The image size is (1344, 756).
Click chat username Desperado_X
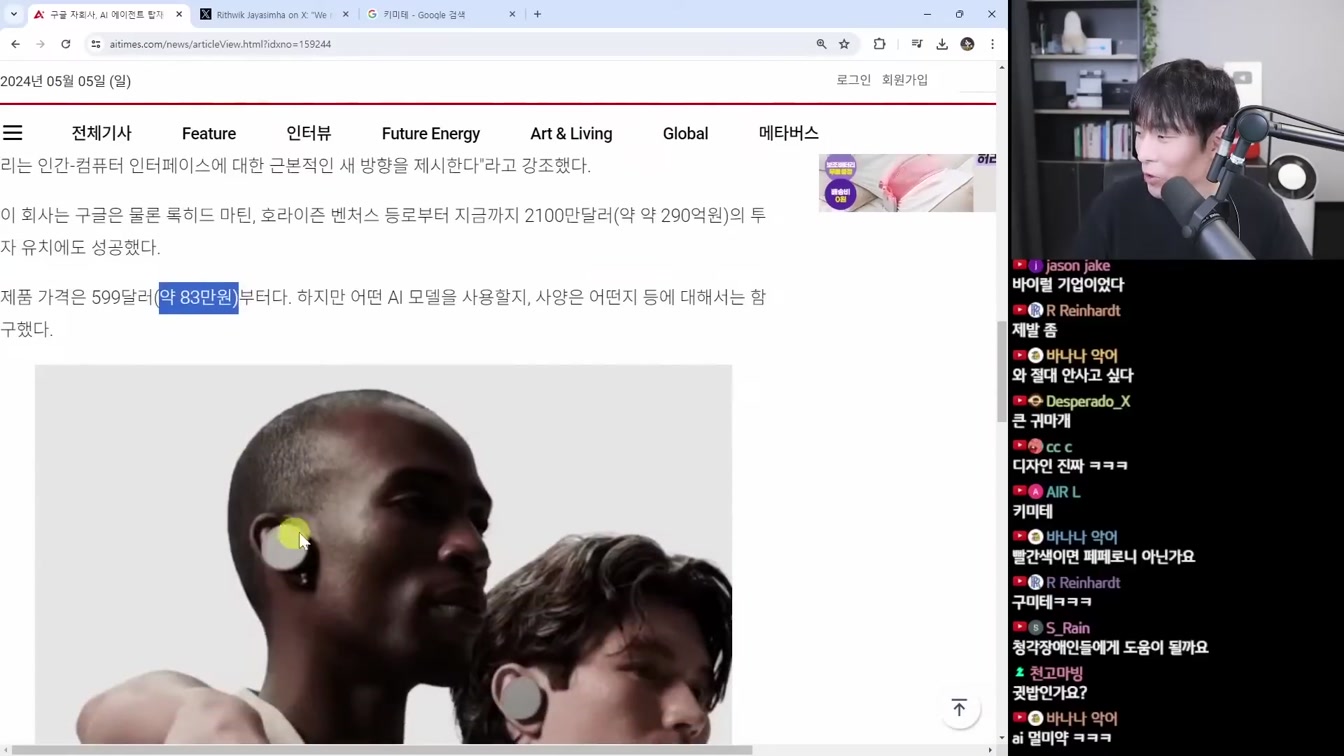(x=1088, y=402)
